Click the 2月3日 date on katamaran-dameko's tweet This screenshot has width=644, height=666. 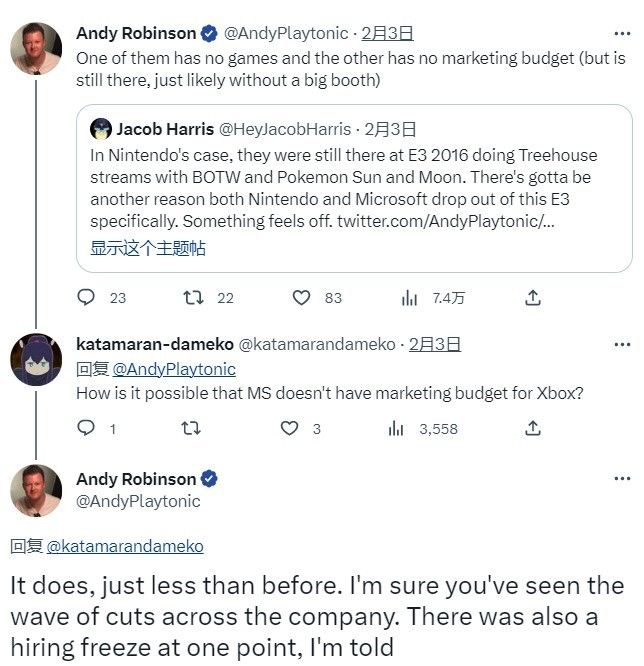point(435,344)
